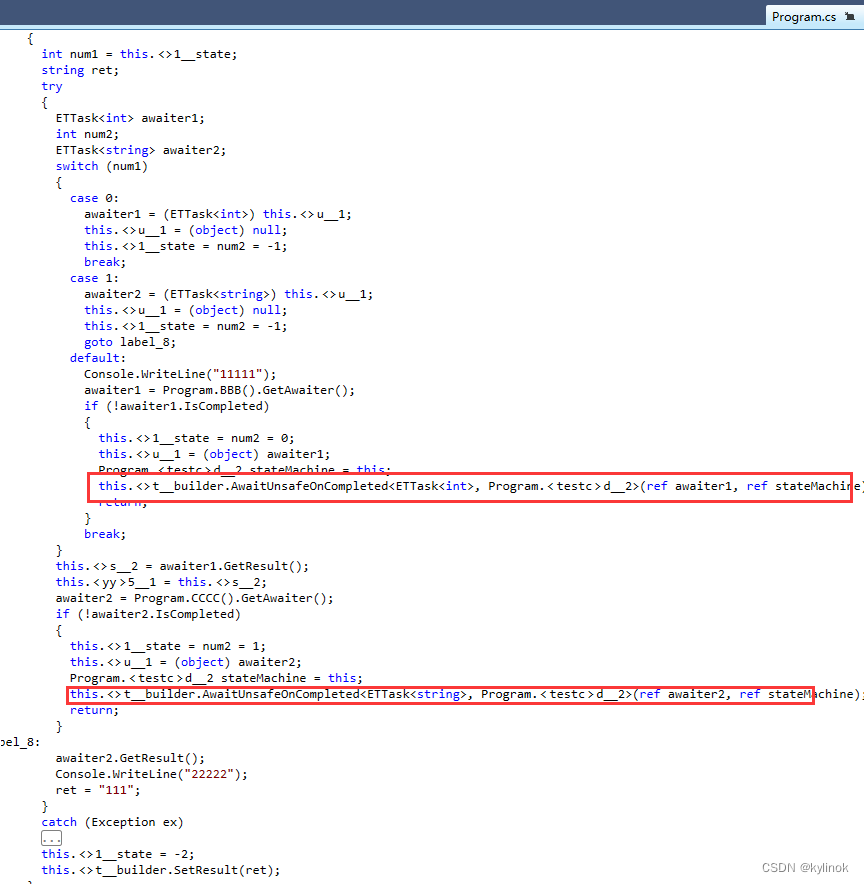The image size is (864, 884).
Task: Click the label_8 label in the left margin
Action: pyautogui.click(x=18, y=741)
